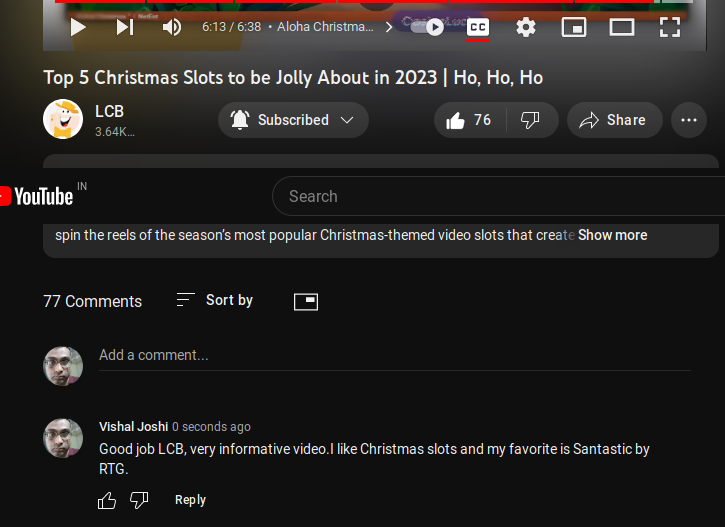Viewport: 725px width, 527px height.
Task: Skip to next video
Action: tap(125, 27)
